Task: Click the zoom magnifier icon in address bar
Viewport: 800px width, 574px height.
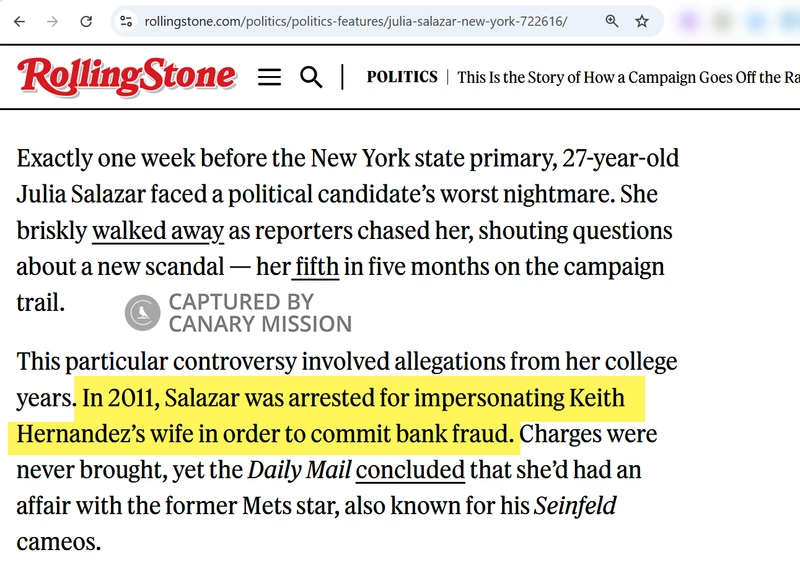Action: tap(612, 21)
